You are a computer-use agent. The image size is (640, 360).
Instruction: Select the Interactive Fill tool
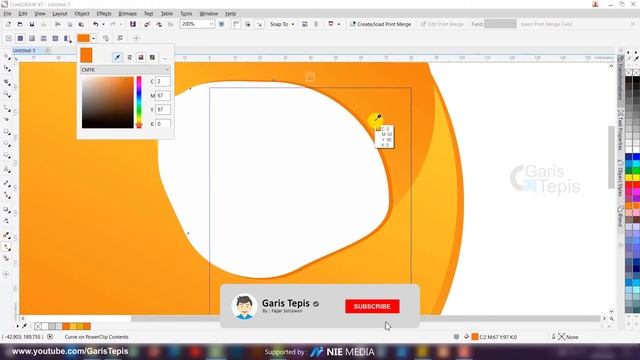[7, 247]
